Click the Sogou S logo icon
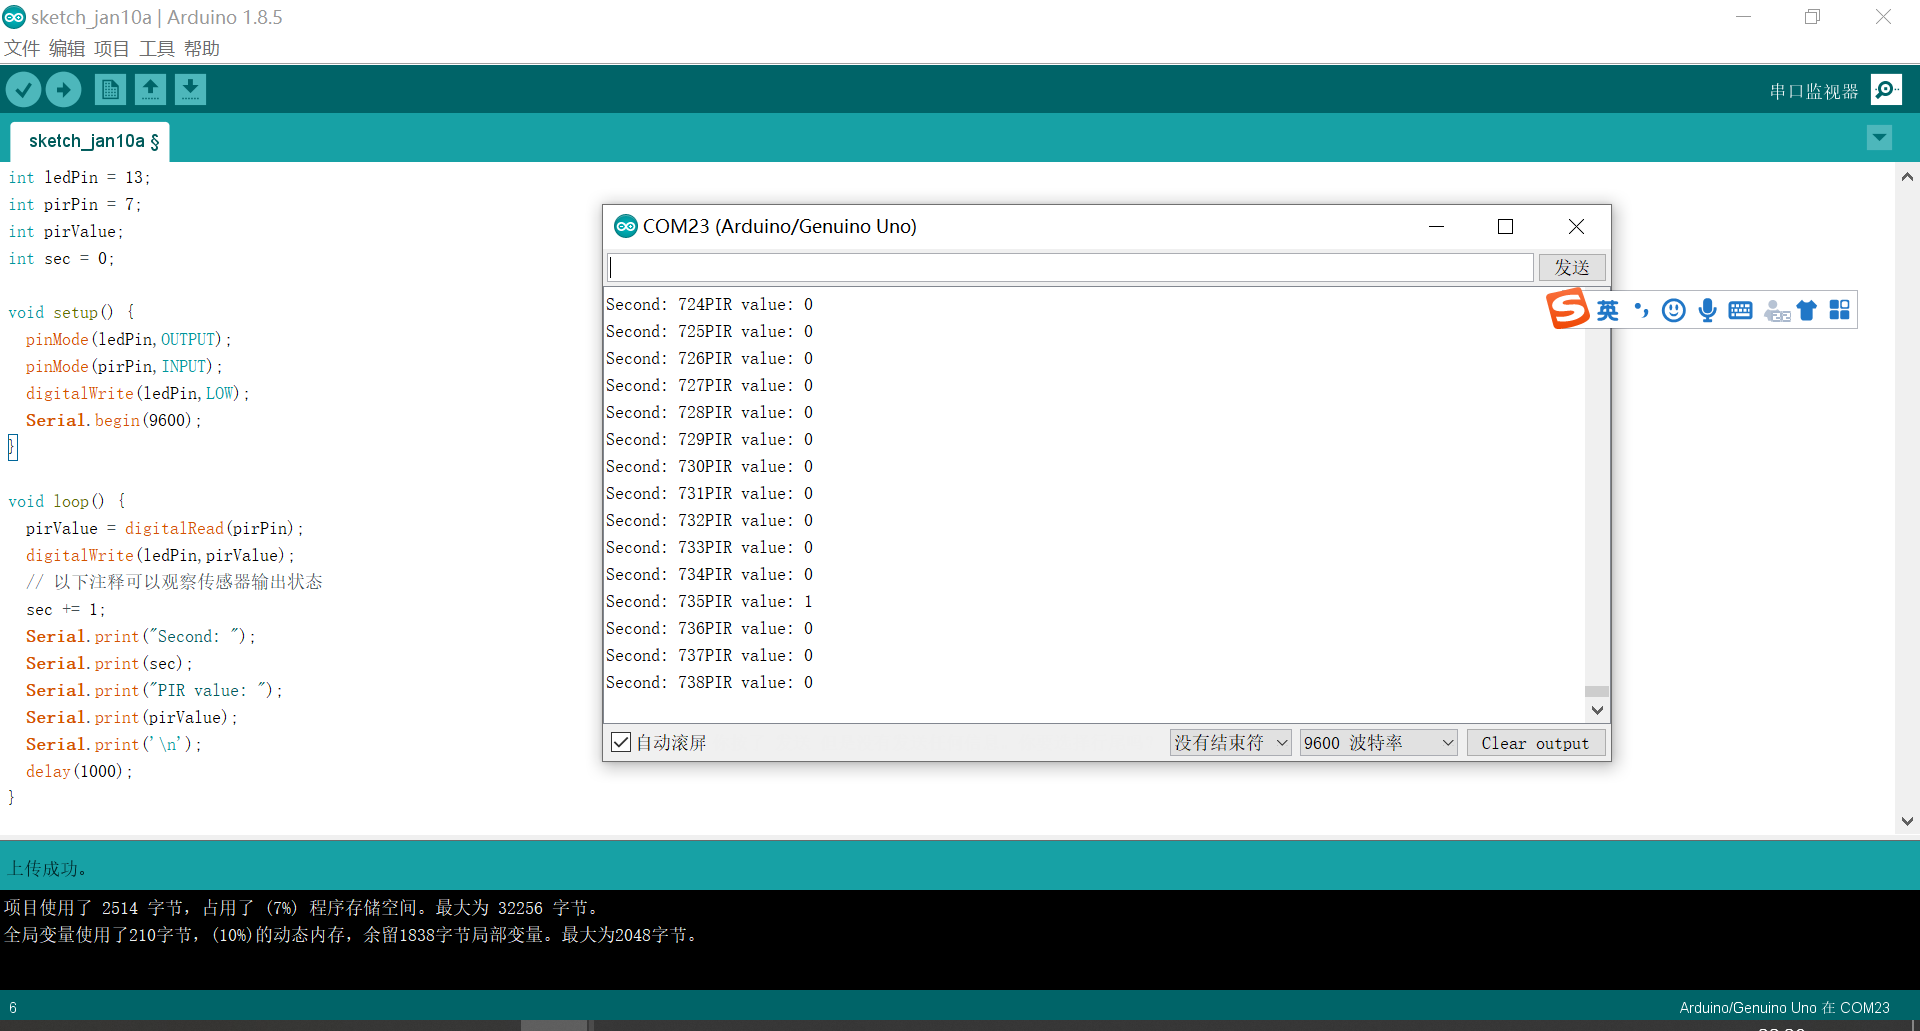 1567,309
